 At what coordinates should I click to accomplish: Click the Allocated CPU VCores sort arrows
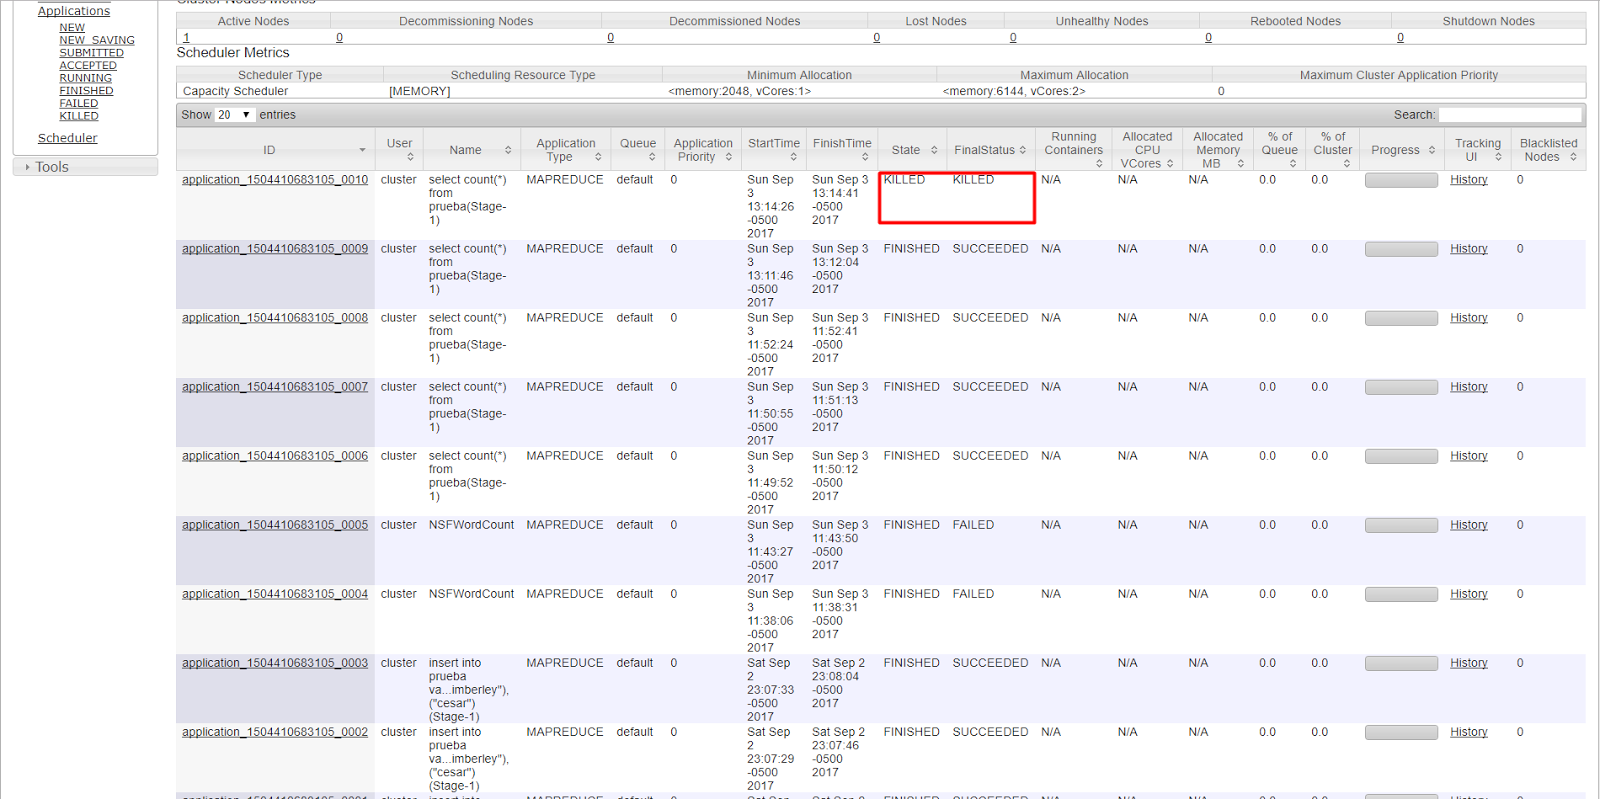point(1170,164)
